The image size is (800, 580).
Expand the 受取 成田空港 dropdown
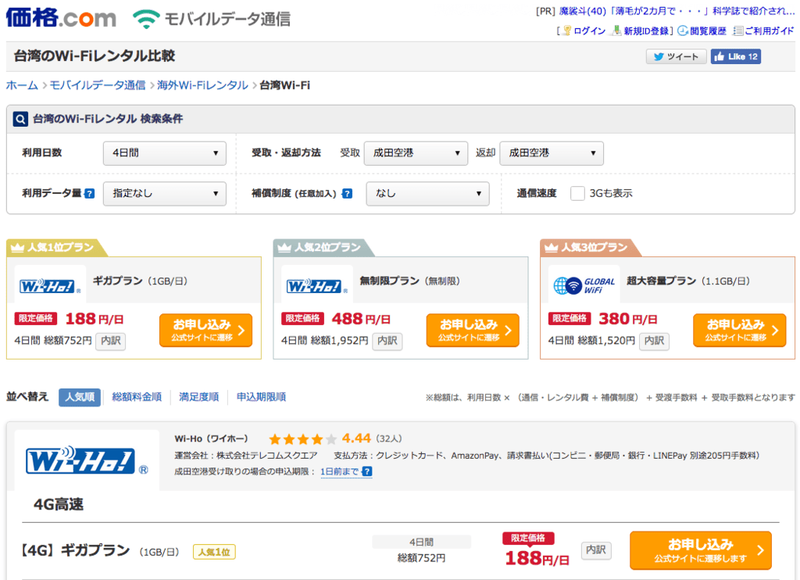(x=416, y=153)
